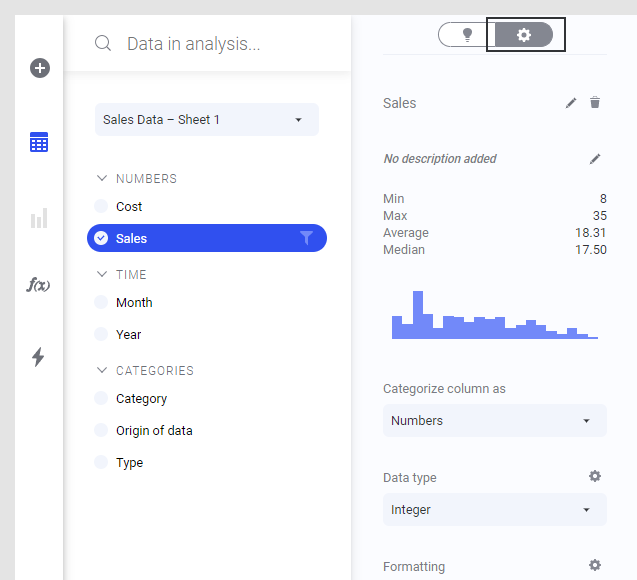Click the lightning bolt actions icon

(38, 357)
